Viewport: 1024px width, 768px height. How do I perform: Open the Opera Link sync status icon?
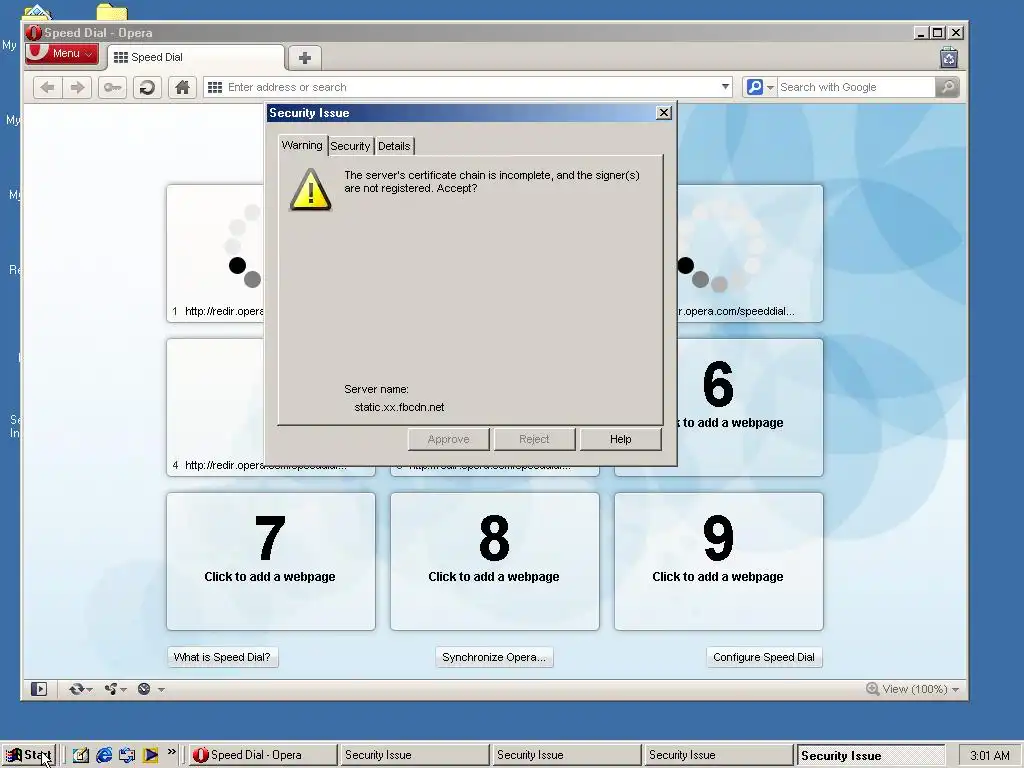76,689
